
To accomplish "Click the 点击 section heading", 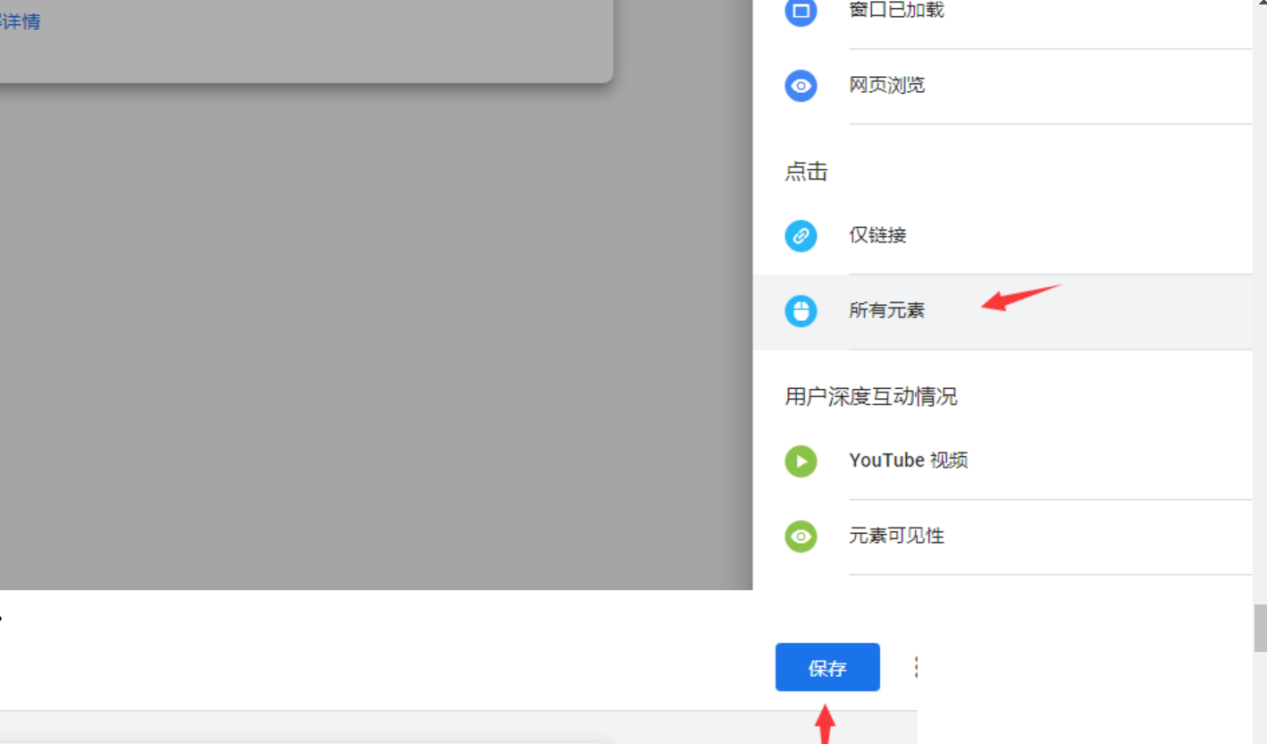I will pyautogui.click(x=806, y=171).
